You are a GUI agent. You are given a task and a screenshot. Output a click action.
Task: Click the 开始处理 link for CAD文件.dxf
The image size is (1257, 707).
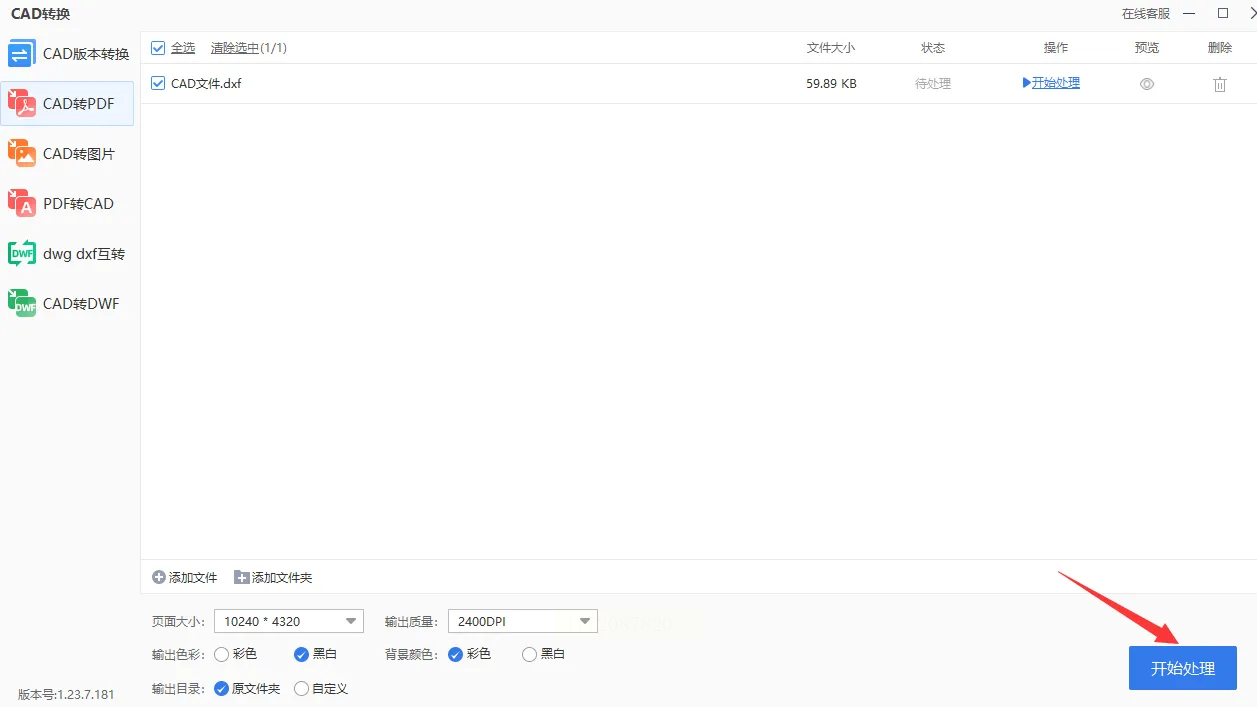tap(1051, 83)
